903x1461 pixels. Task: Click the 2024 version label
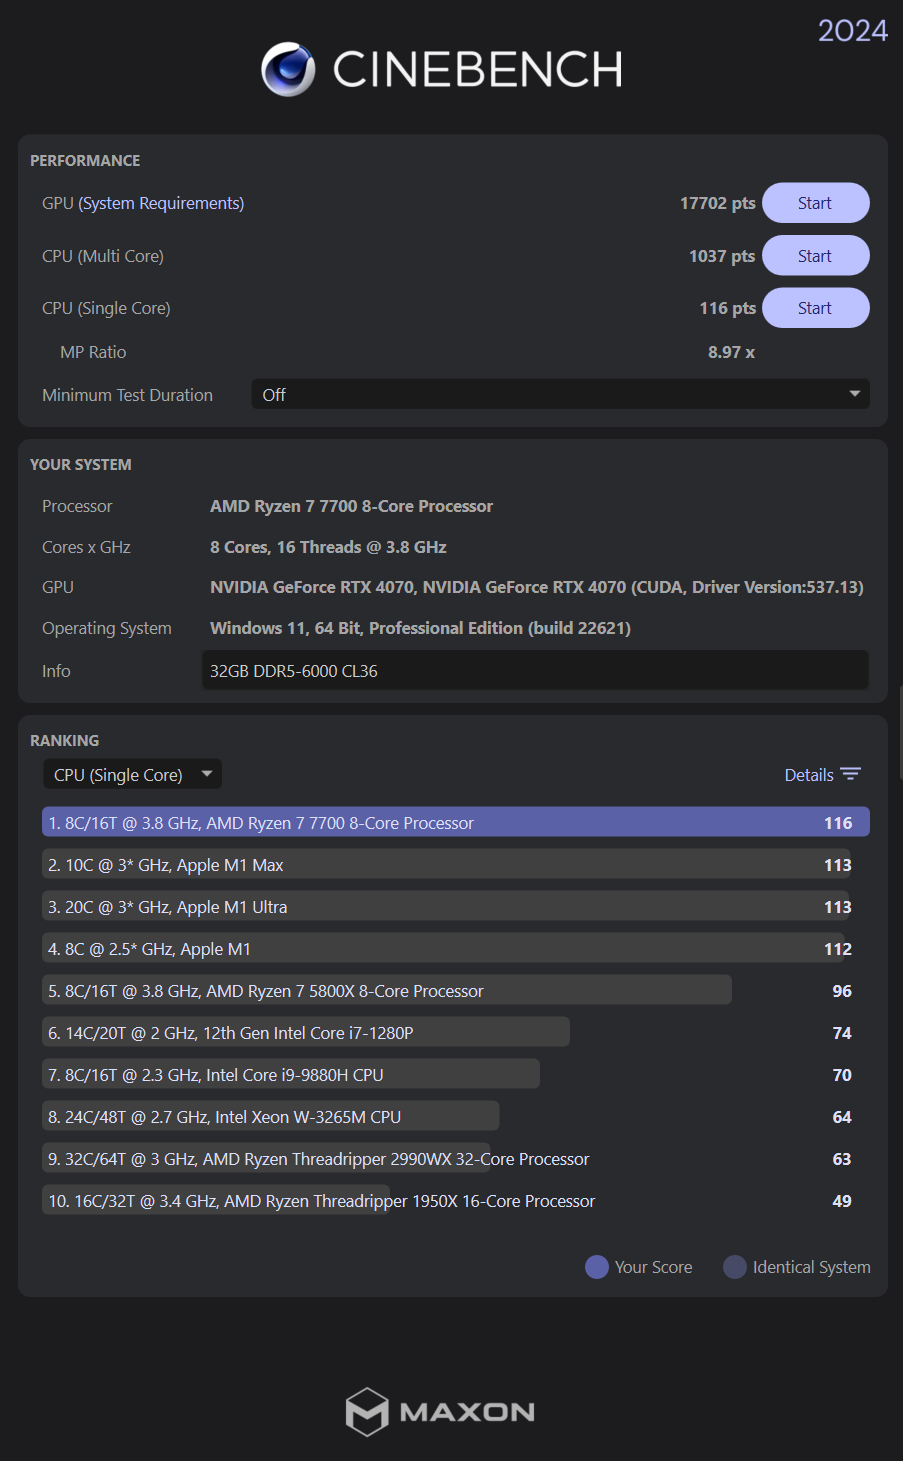[x=853, y=30]
